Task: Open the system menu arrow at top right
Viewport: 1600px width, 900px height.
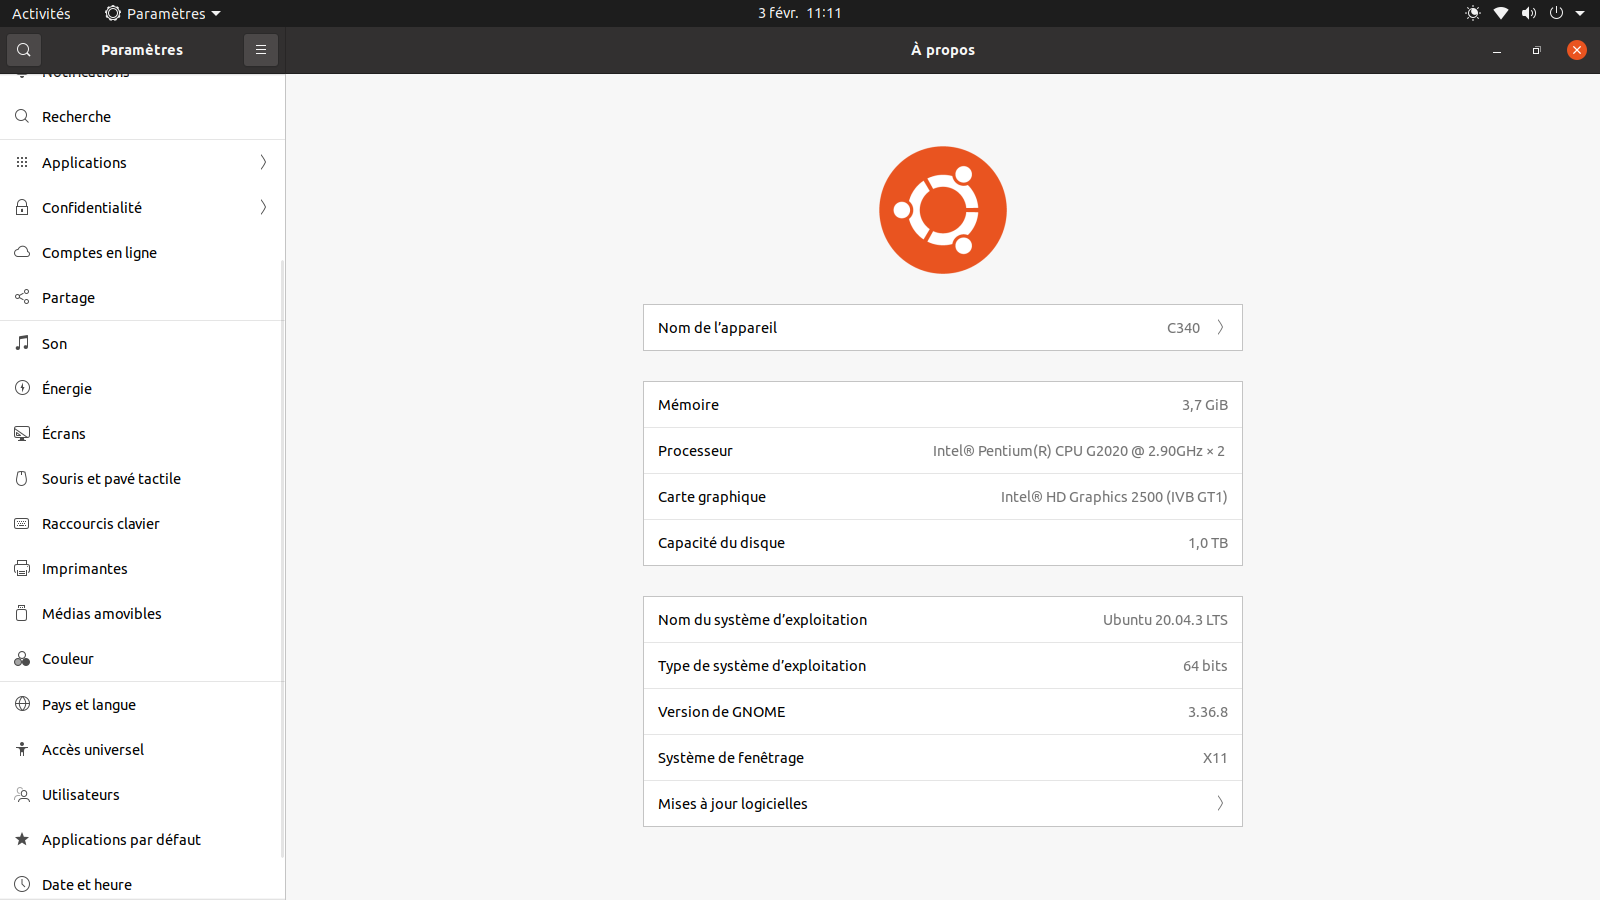Action: point(1580,13)
